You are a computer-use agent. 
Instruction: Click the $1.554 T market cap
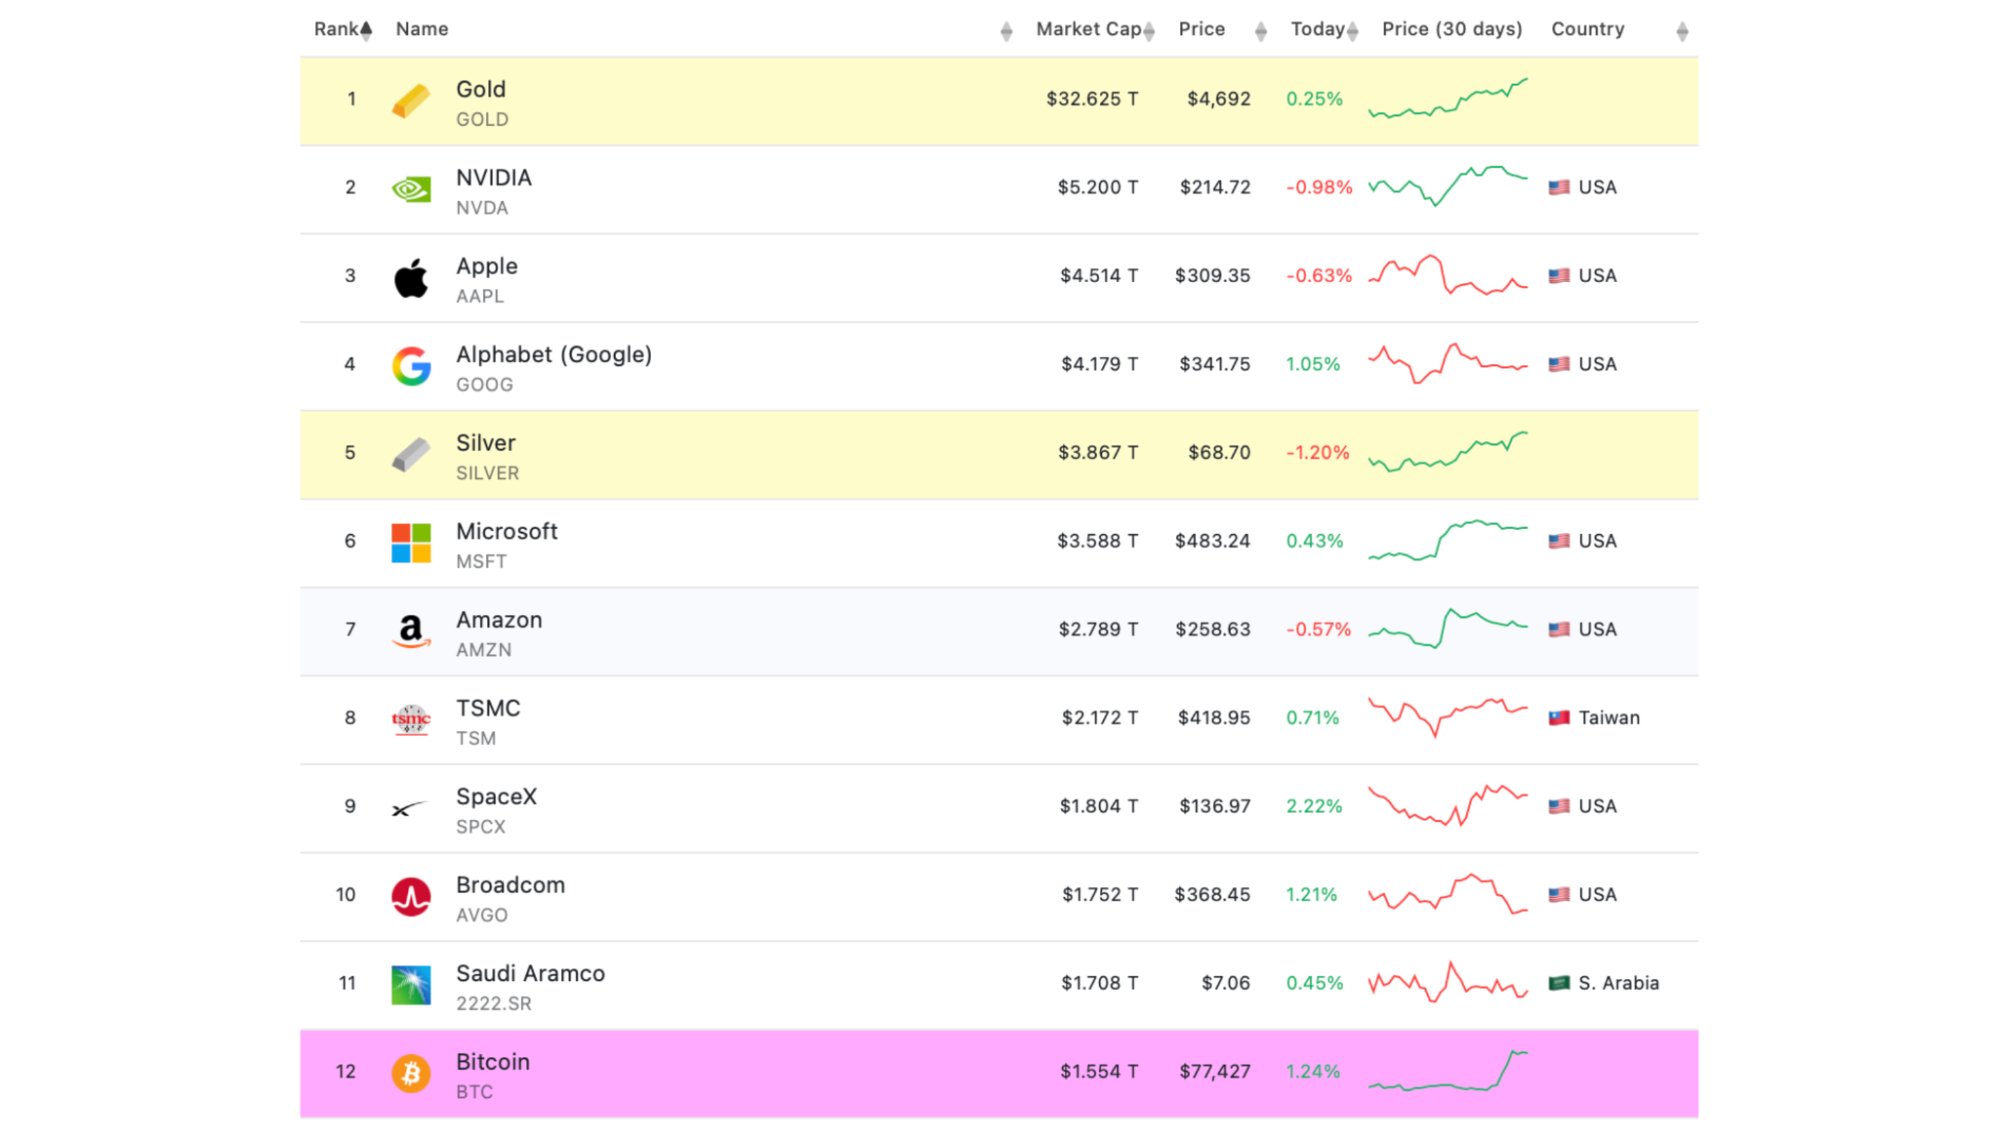[x=1099, y=1072]
